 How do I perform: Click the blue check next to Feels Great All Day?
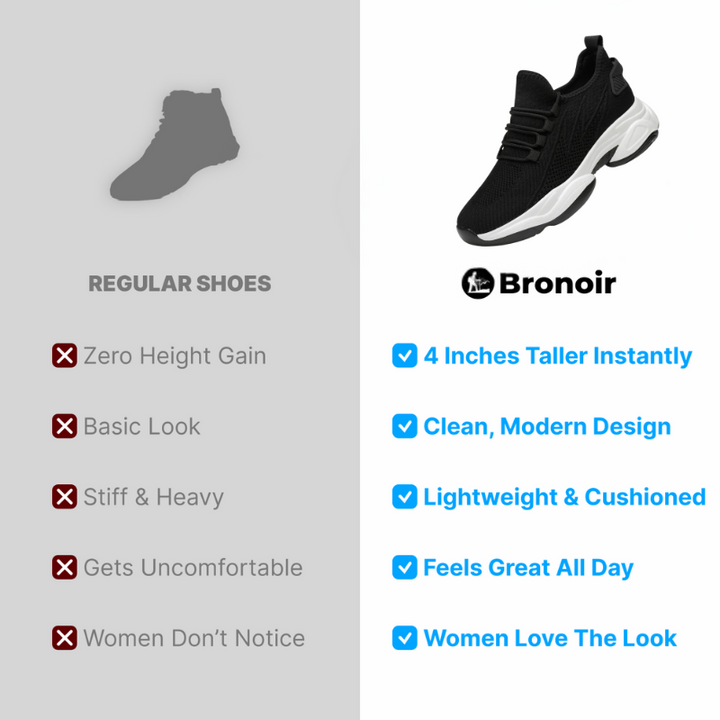point(405,567)
